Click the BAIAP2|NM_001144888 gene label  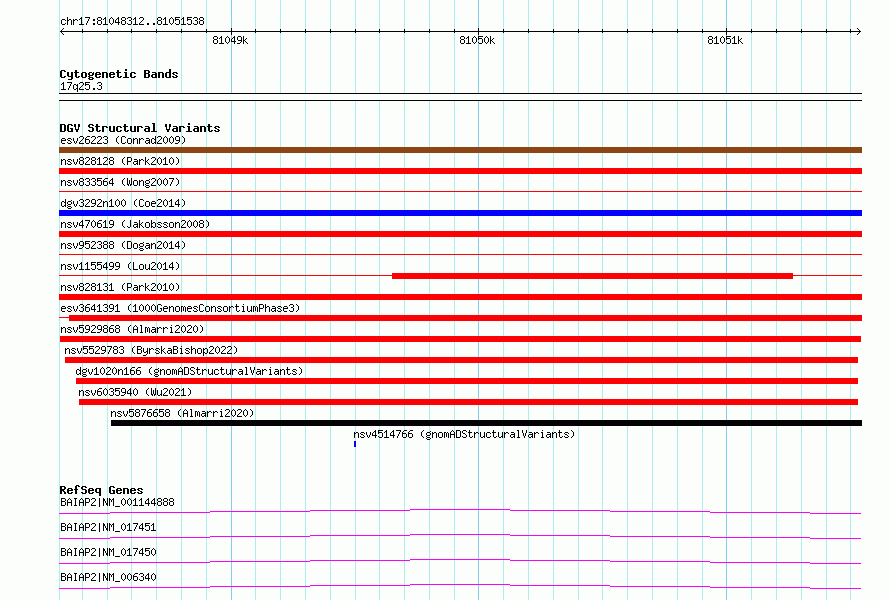point(117,502)
